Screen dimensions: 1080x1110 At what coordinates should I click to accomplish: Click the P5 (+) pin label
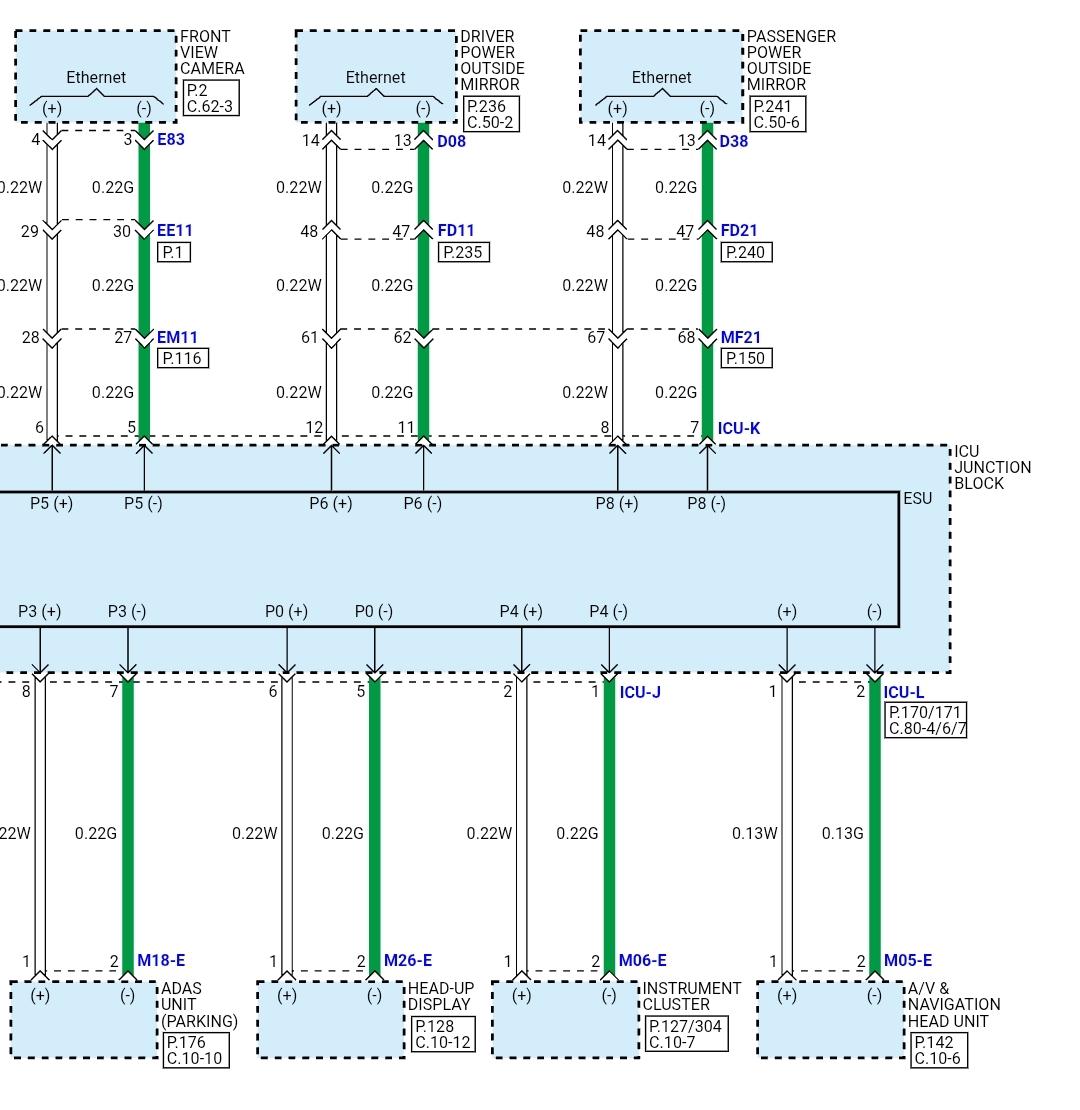52,503
